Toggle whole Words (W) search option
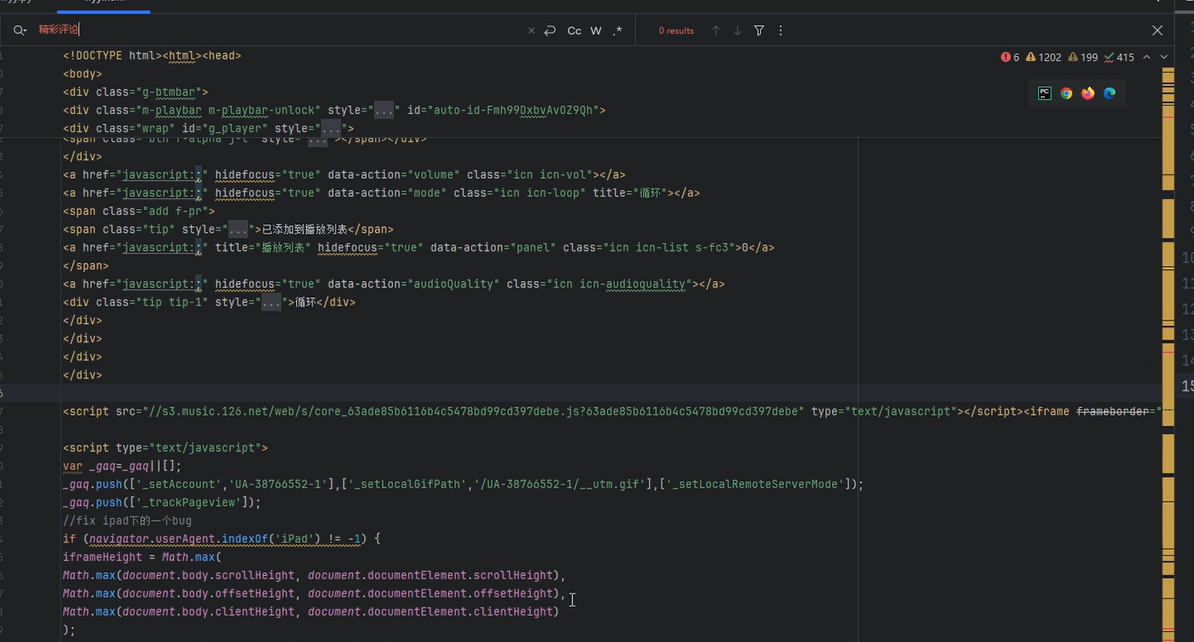This screenshot has height=642, width=1194. point(595,30)
